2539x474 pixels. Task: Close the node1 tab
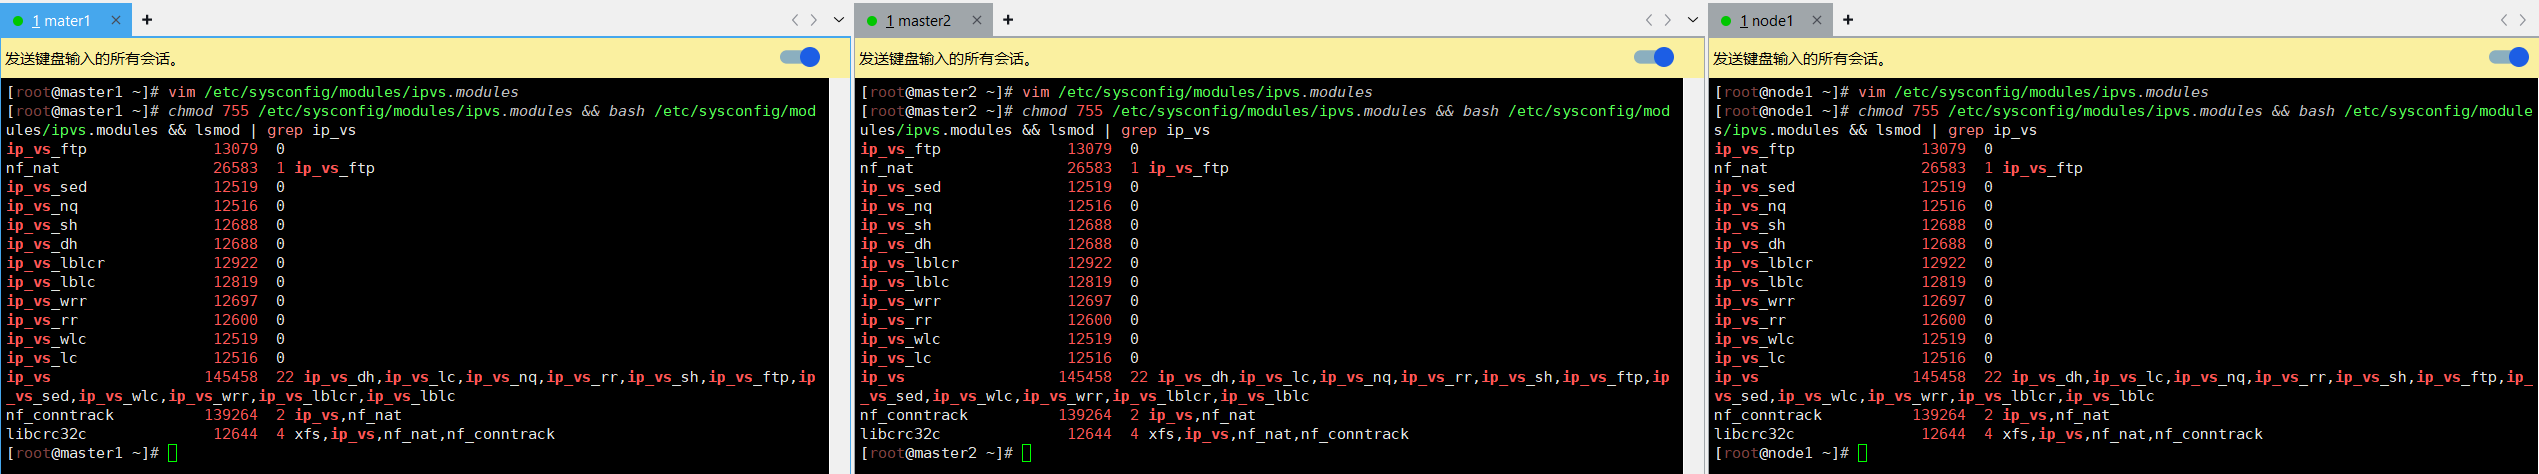tap(1817, 20)
